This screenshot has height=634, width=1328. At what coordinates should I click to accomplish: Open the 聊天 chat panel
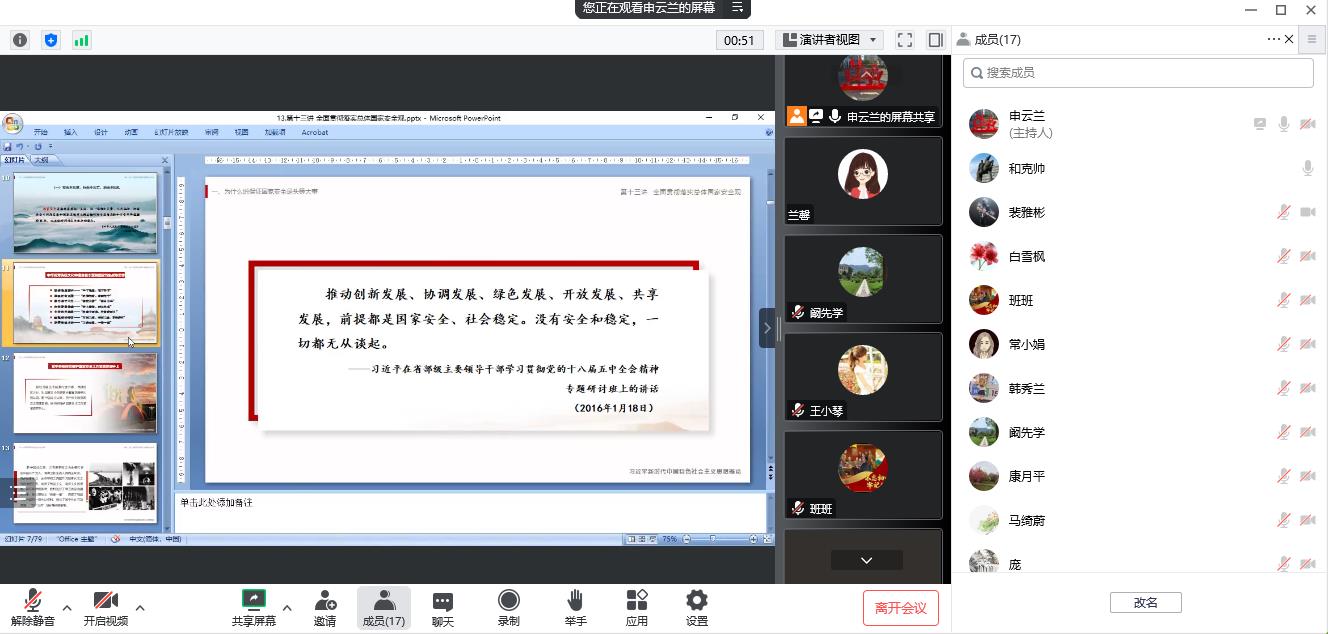coord(443,607)
